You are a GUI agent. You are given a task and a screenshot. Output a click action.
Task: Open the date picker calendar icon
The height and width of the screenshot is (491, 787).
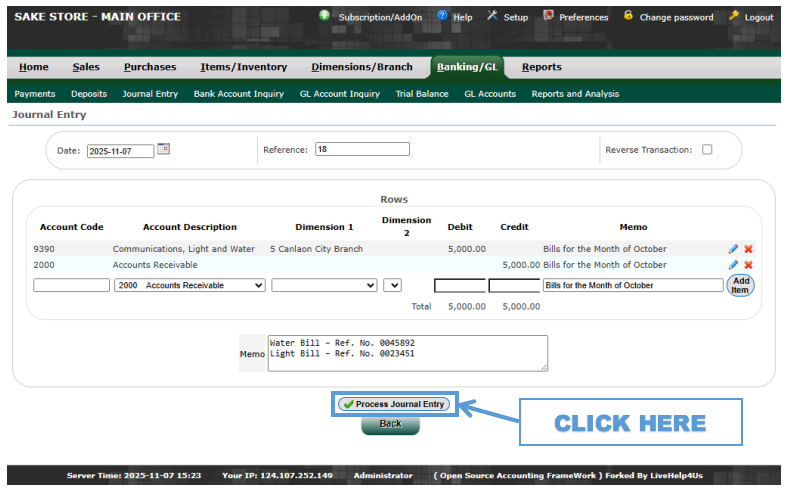pyautogui.click(x=164, y=149)
